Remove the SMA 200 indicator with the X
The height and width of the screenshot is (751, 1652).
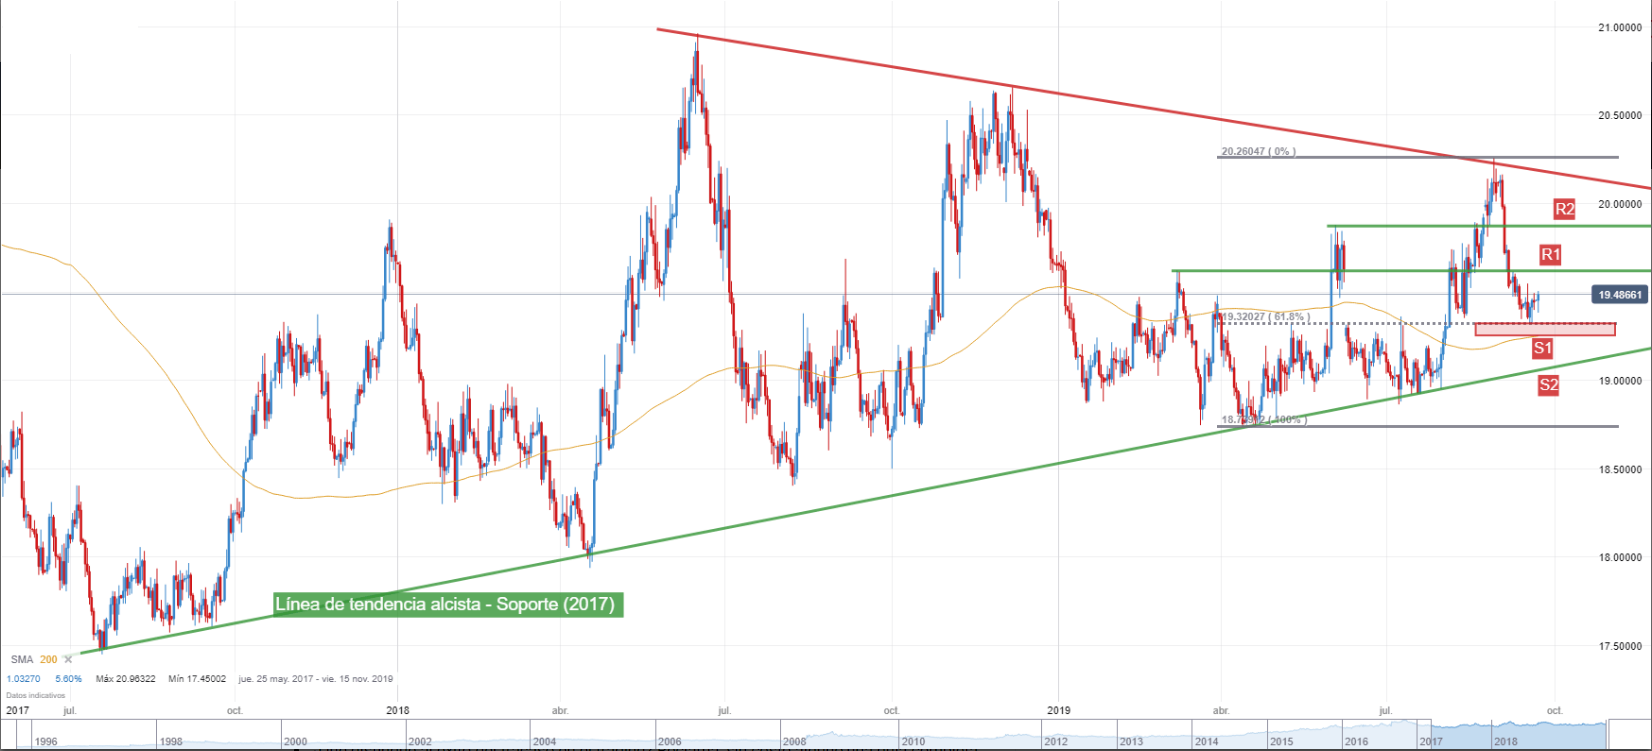68,659
